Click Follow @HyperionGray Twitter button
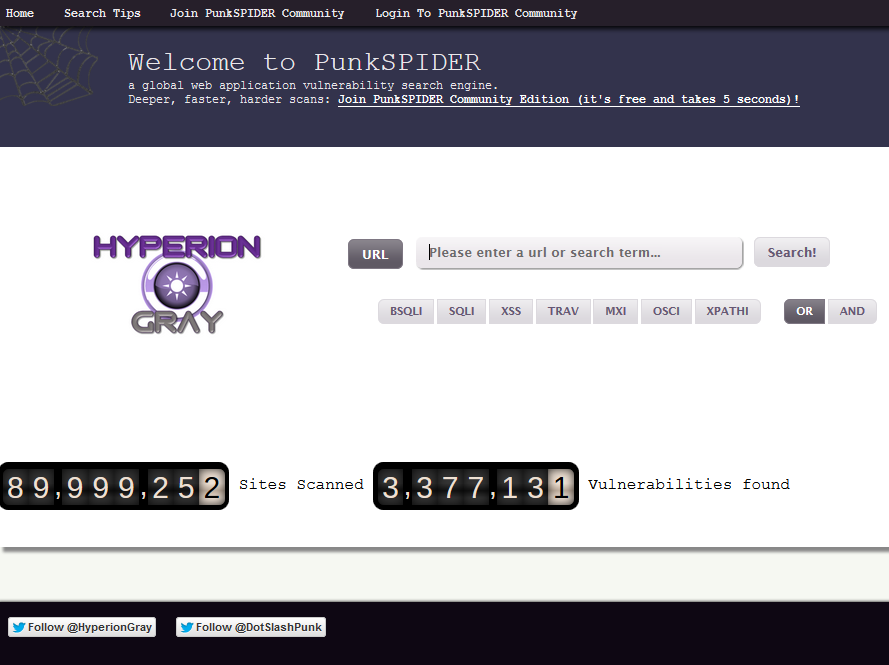The width and height of the screenshot is (889, 665). [x=82, y=627]
